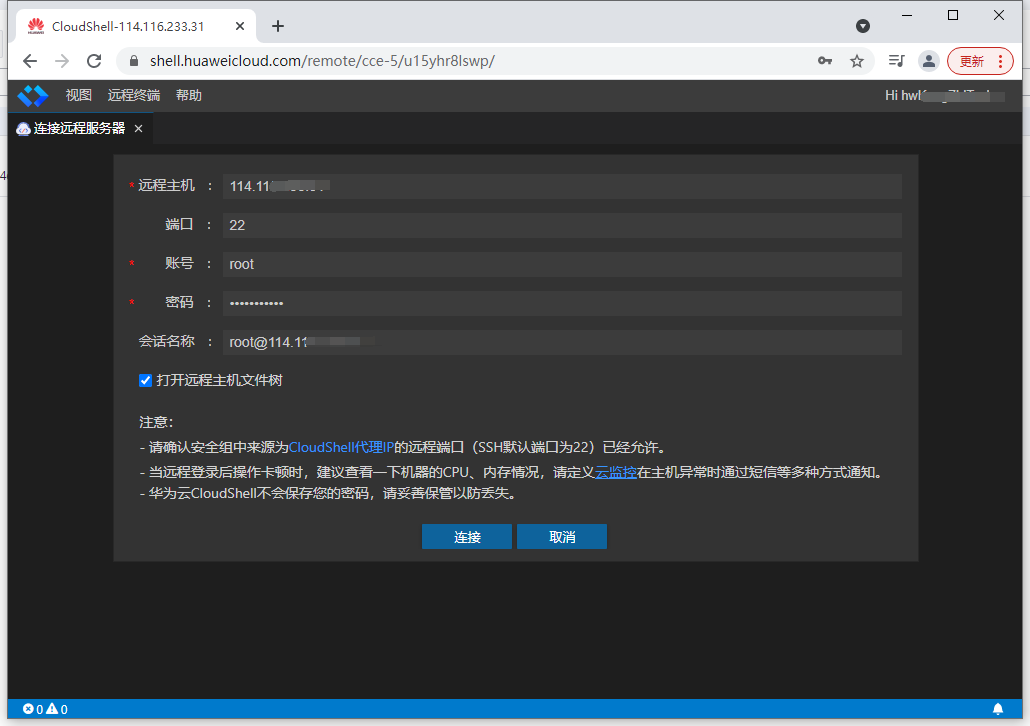The height and width of the screenshot is (726, 1030).
Task: Open the browser three-dot menu
Action: 1000,61
